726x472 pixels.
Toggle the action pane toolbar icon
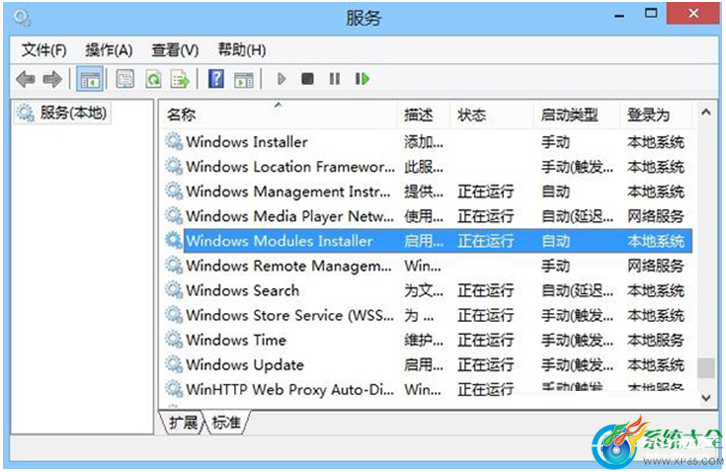pos(244,79)
